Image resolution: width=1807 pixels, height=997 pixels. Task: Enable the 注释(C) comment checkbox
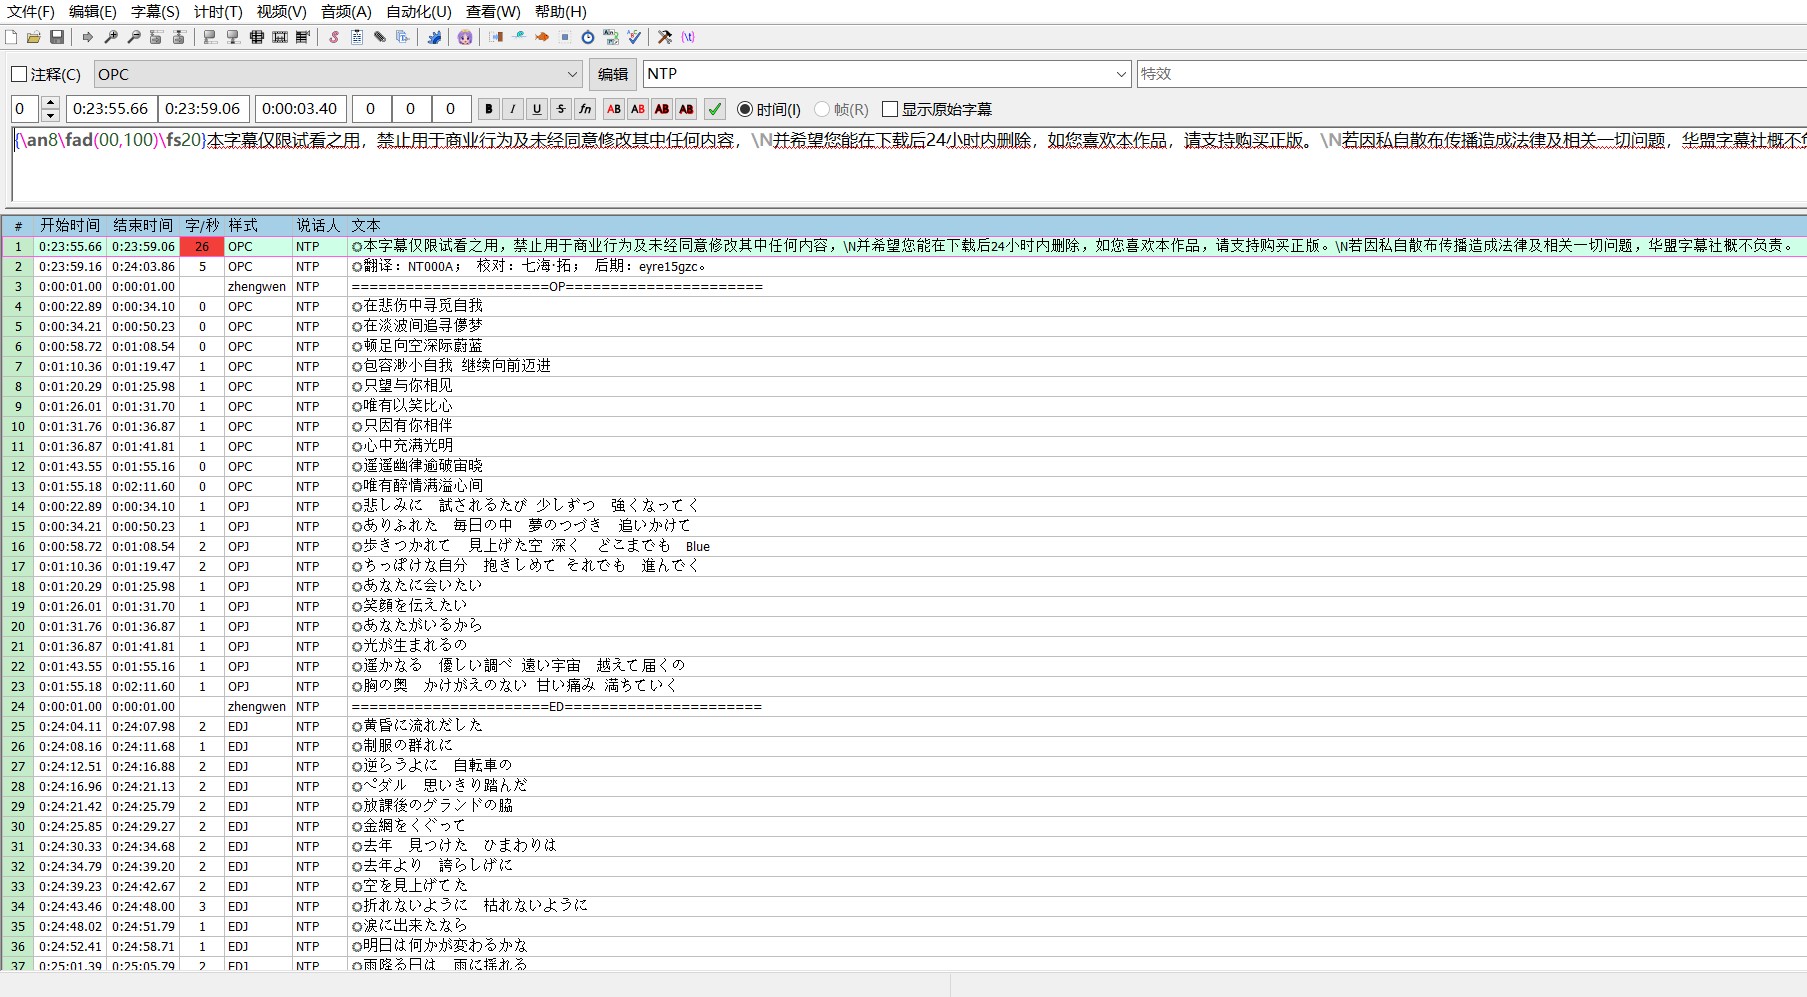46,74
